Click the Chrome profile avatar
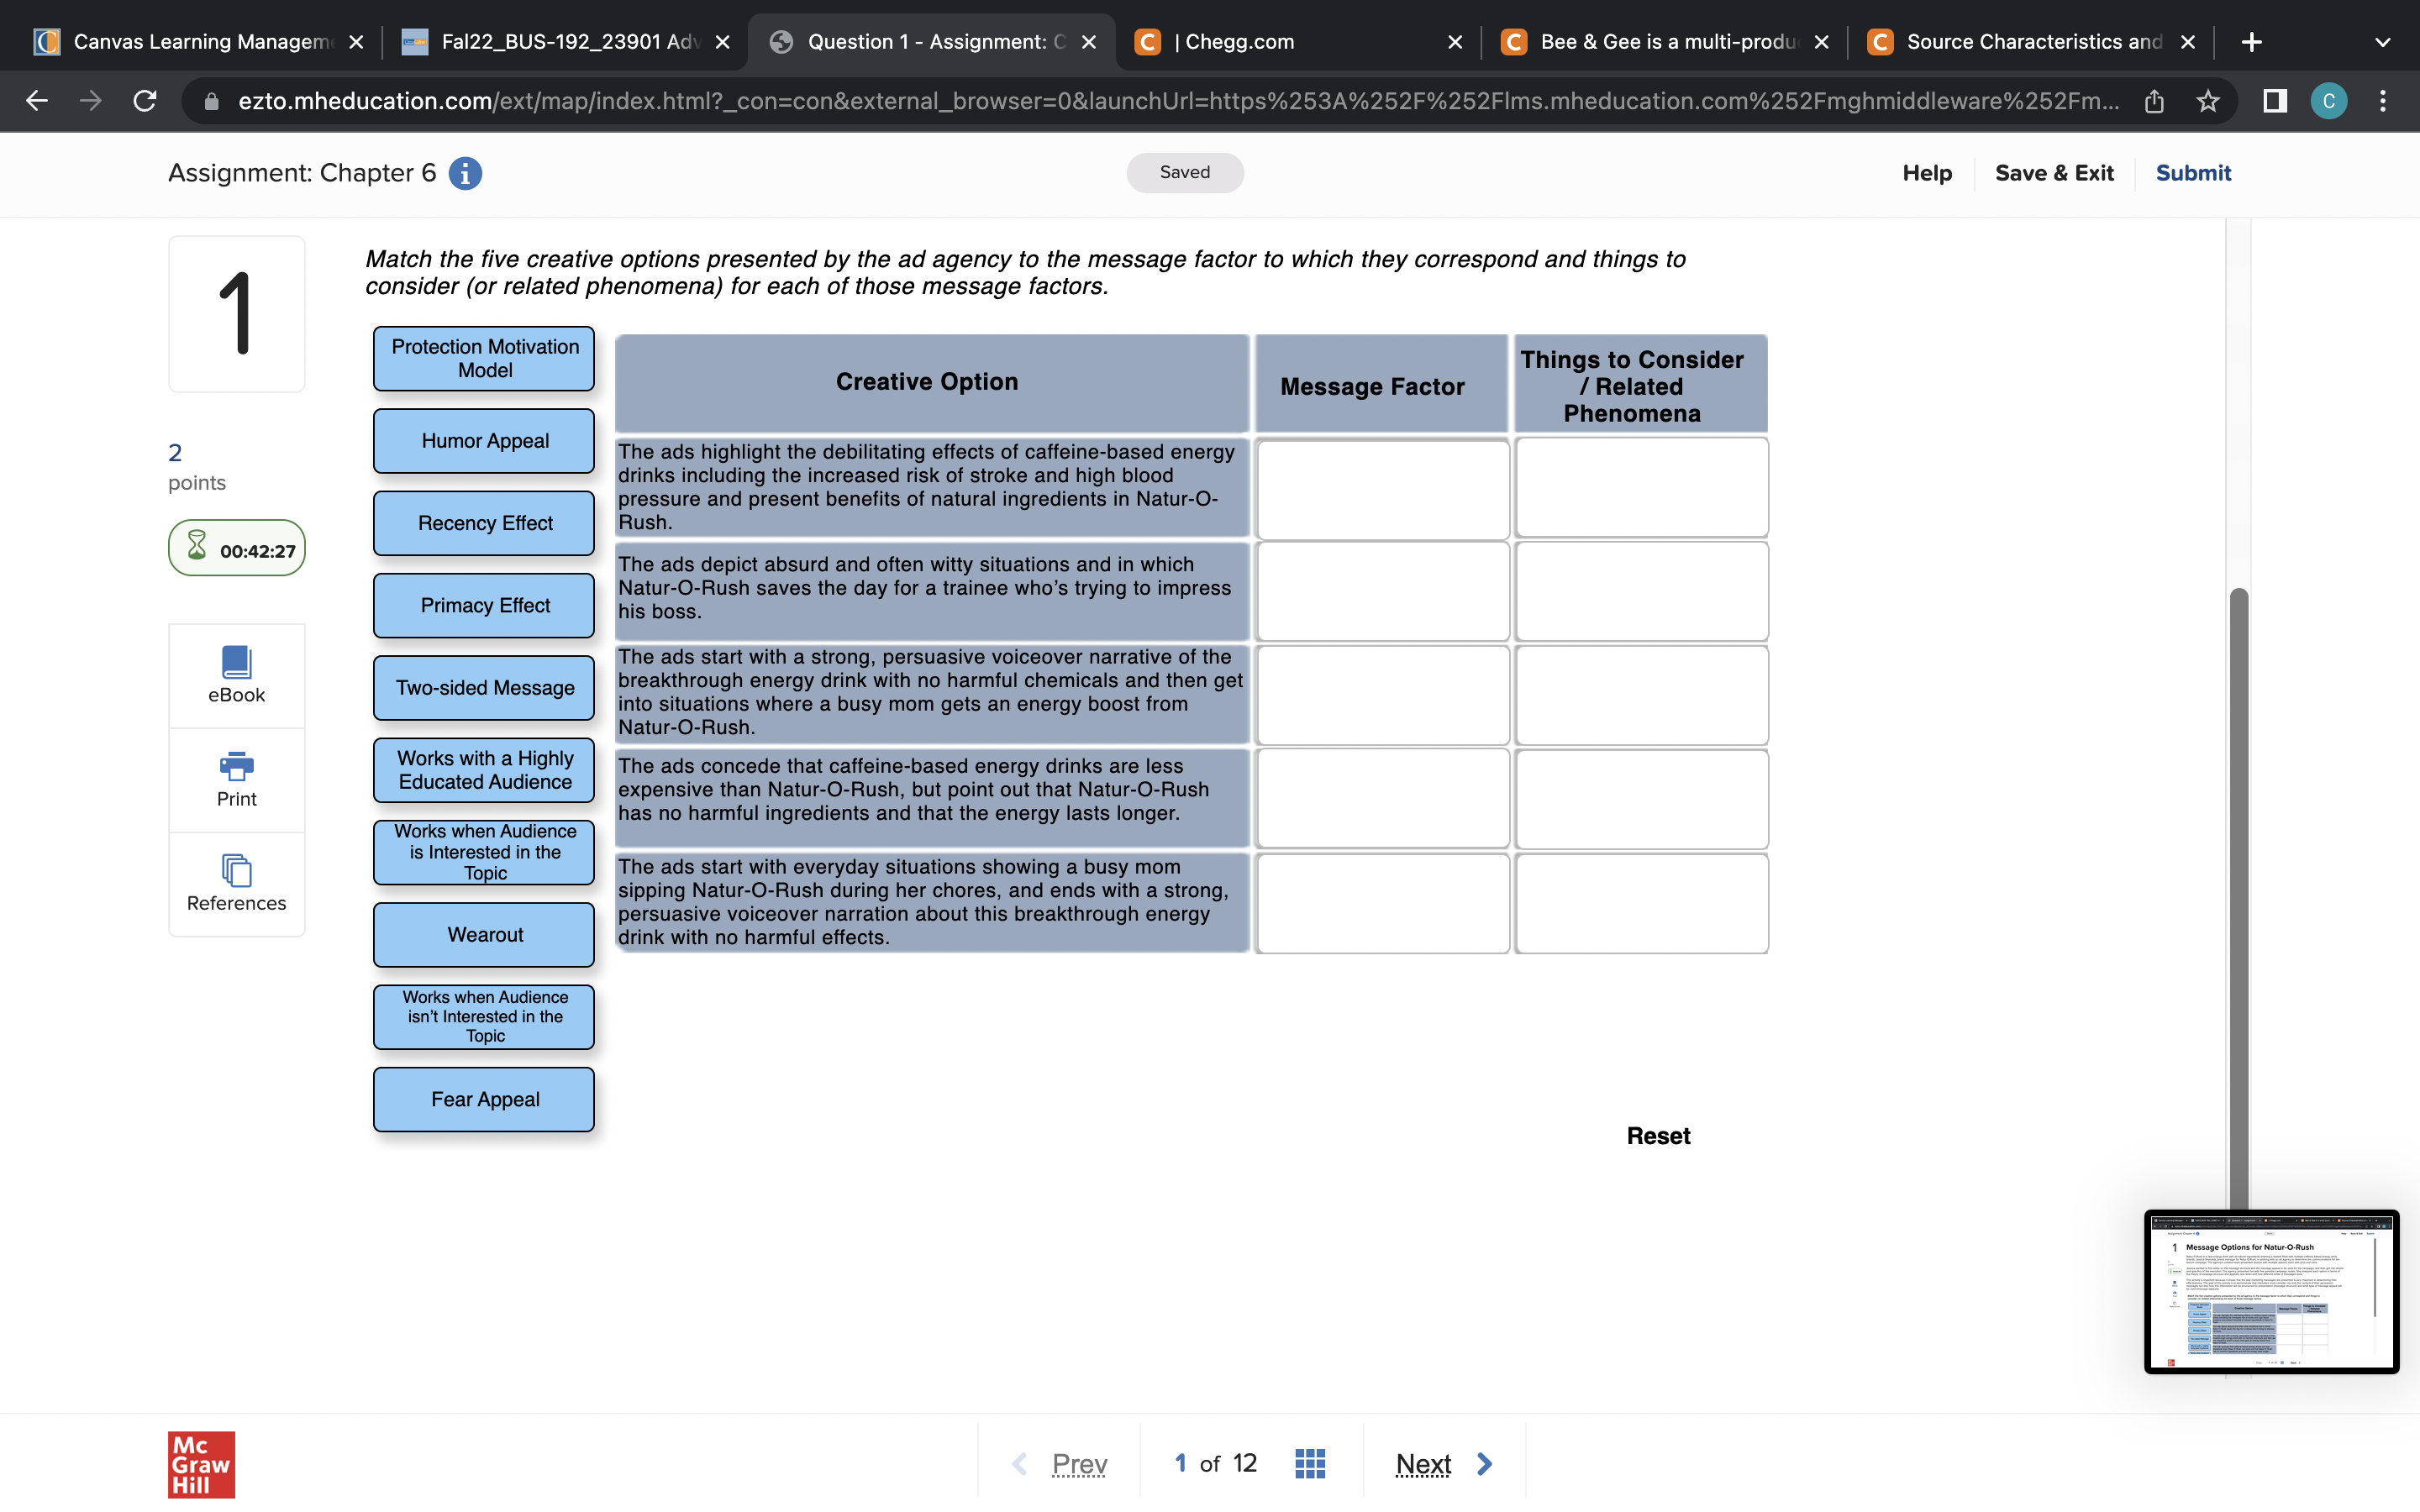 tap(2329, 100)
